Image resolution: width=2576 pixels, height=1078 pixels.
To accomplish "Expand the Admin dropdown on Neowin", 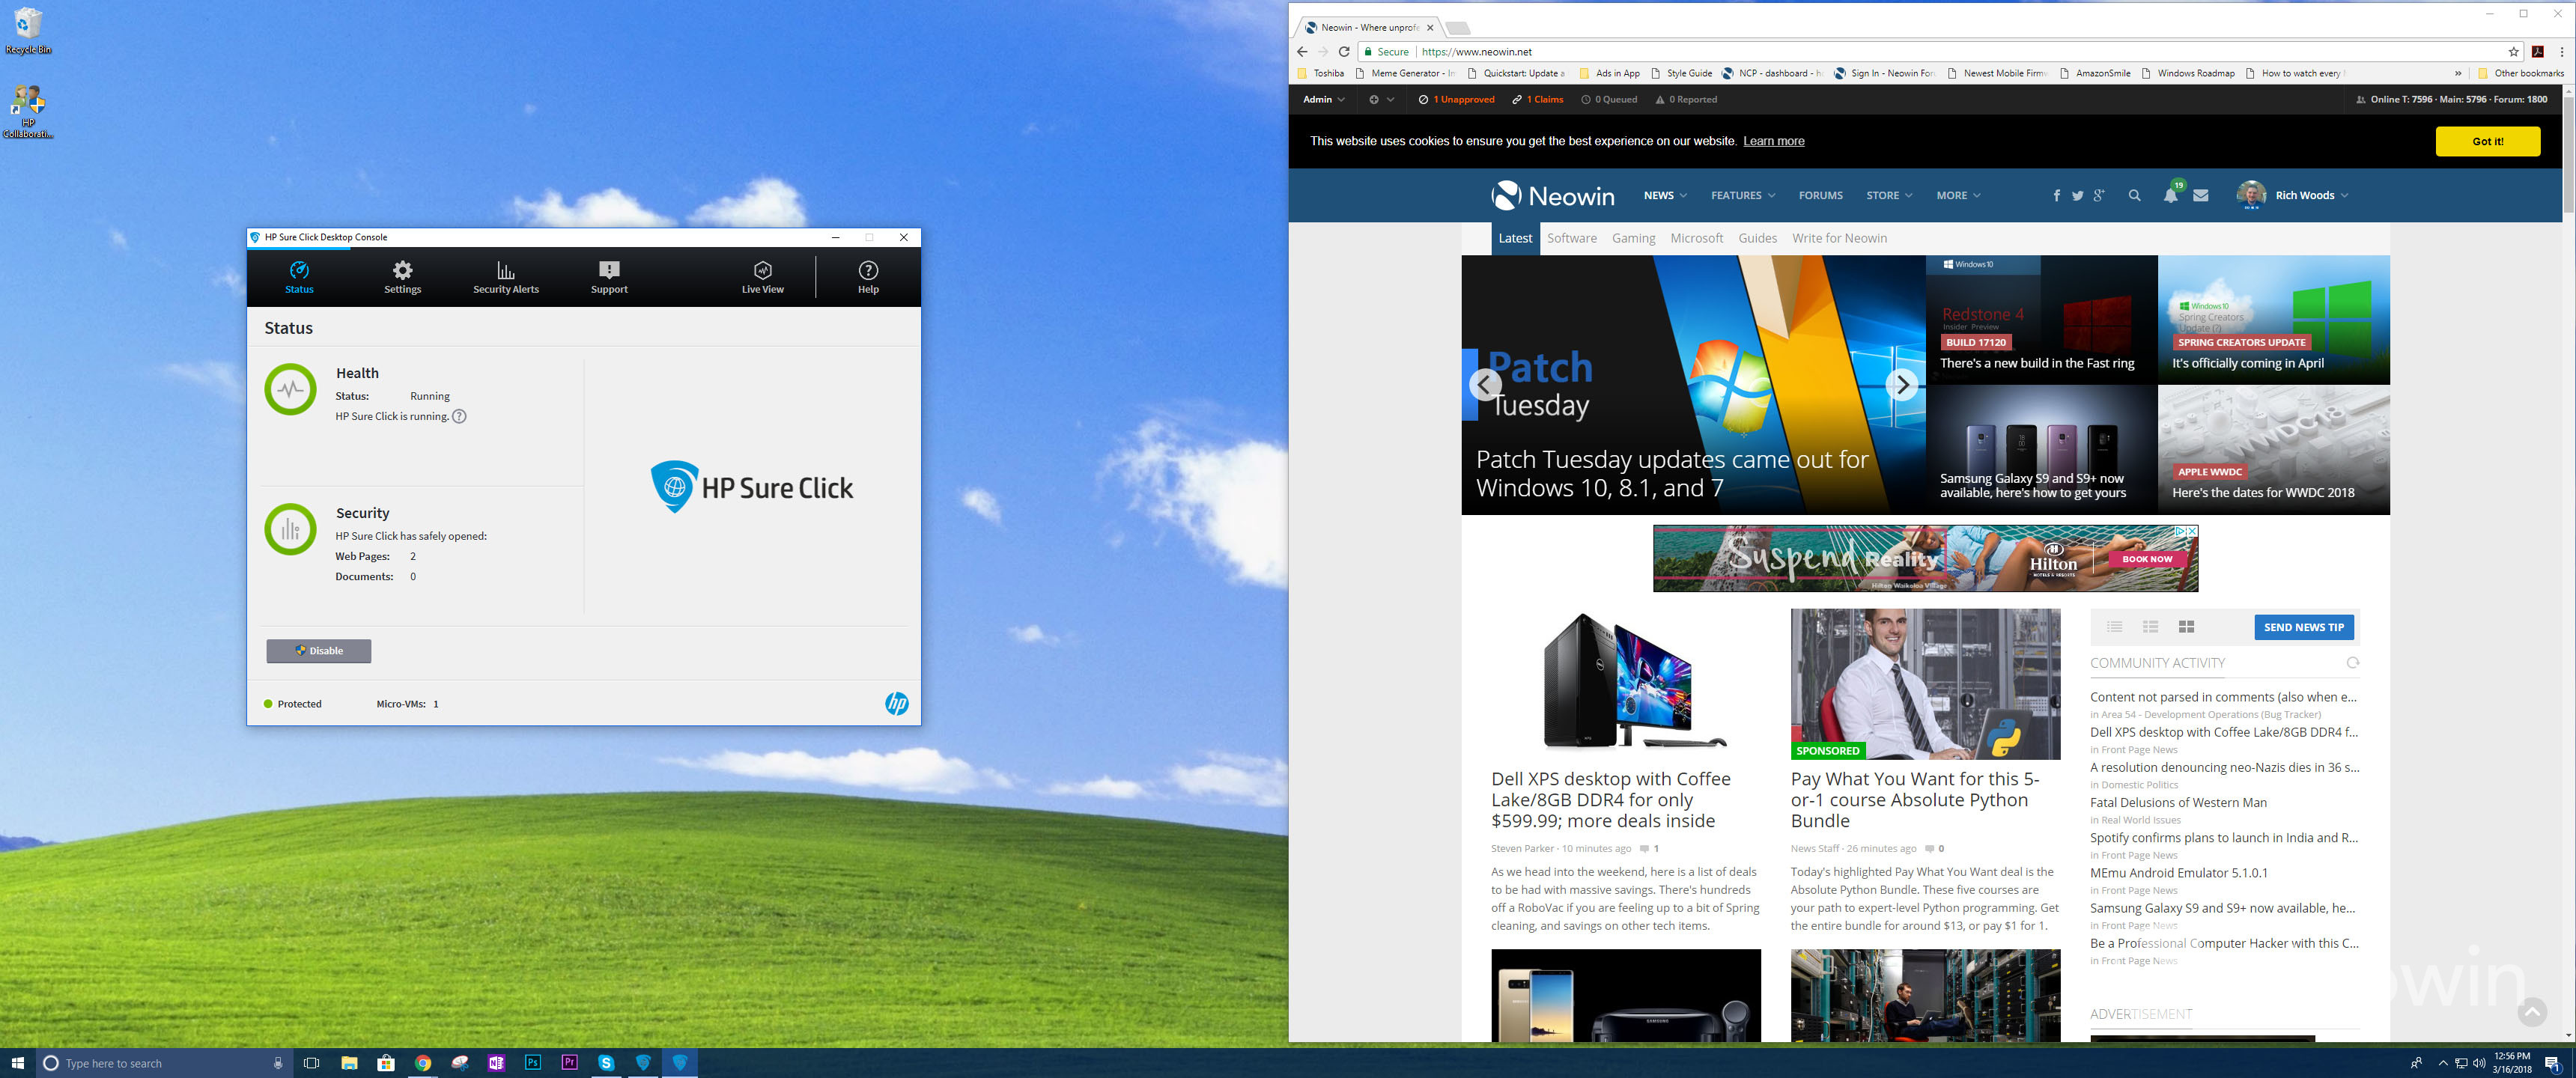I will point(1324,99).
